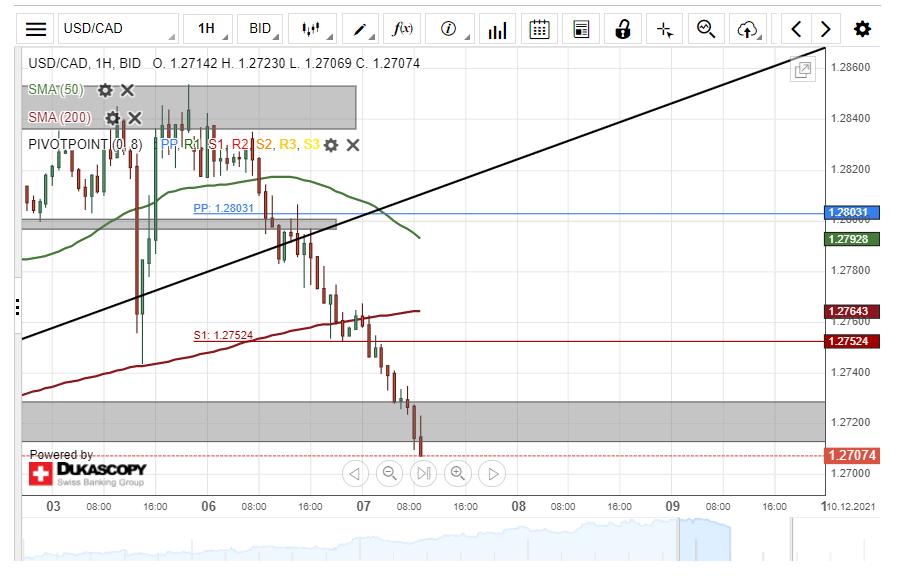The image size is (899, 575).
Task: Open chart settings gear in toolbar
Action: pyautogui.click(x=862, y=29)
